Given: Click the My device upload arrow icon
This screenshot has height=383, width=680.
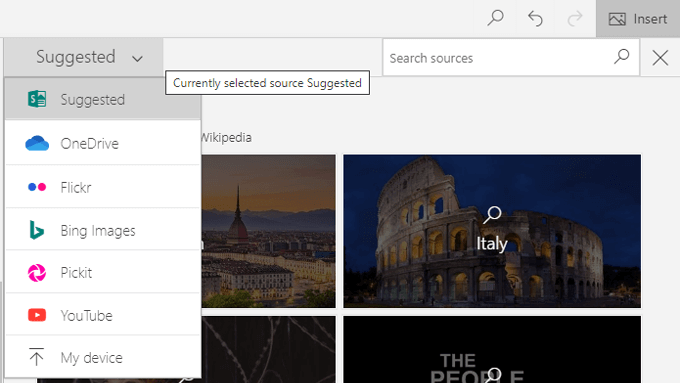Looking at the screenshot, I should [36, 357].
